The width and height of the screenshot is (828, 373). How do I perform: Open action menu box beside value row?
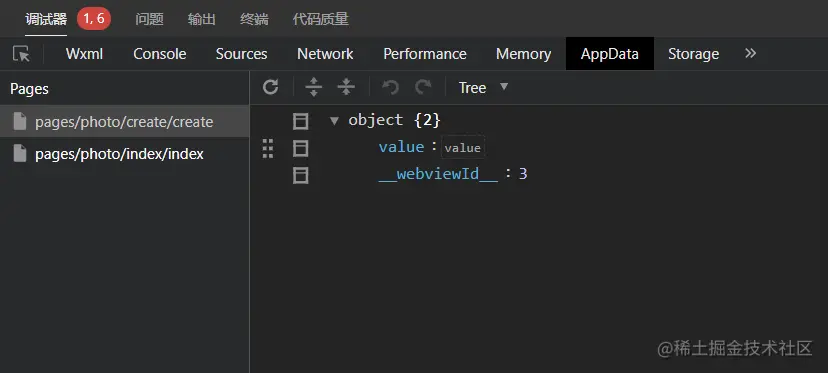click(300, 148)
